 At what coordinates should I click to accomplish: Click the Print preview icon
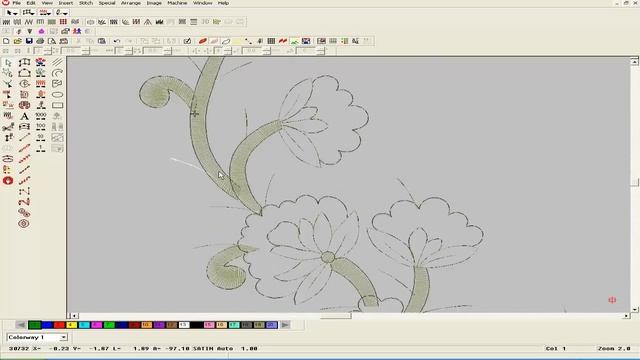tap(52, 41)
